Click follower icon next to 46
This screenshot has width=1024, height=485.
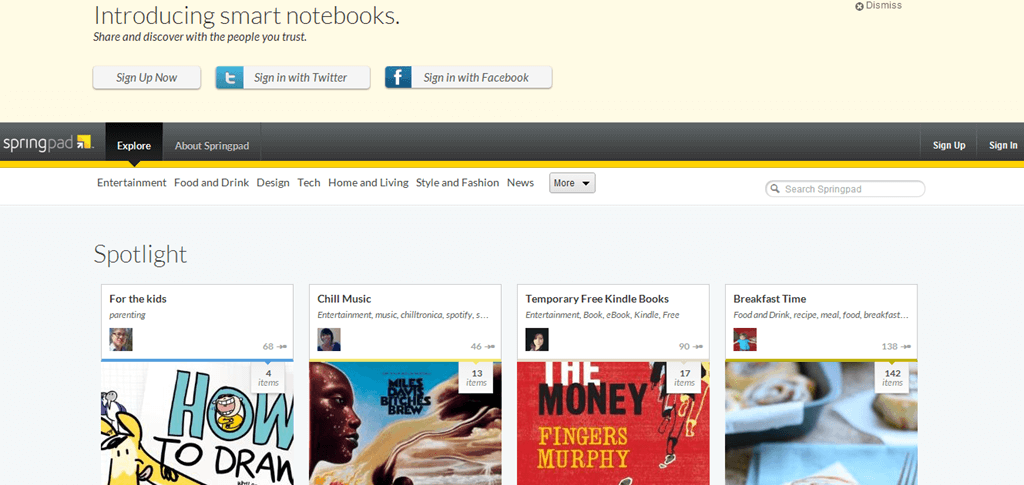(x=490, y=347)
